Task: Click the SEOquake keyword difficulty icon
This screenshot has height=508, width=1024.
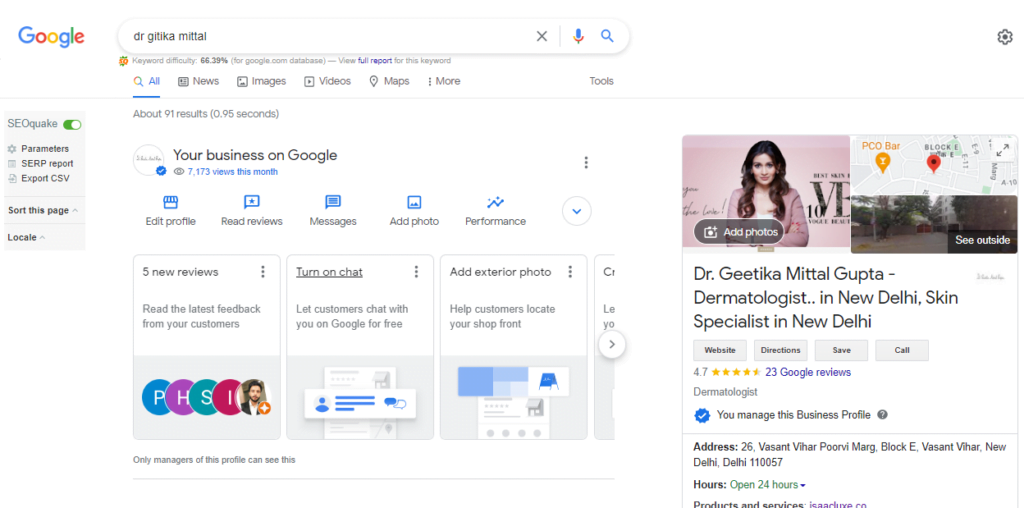Action: click(x=123, y=61)
